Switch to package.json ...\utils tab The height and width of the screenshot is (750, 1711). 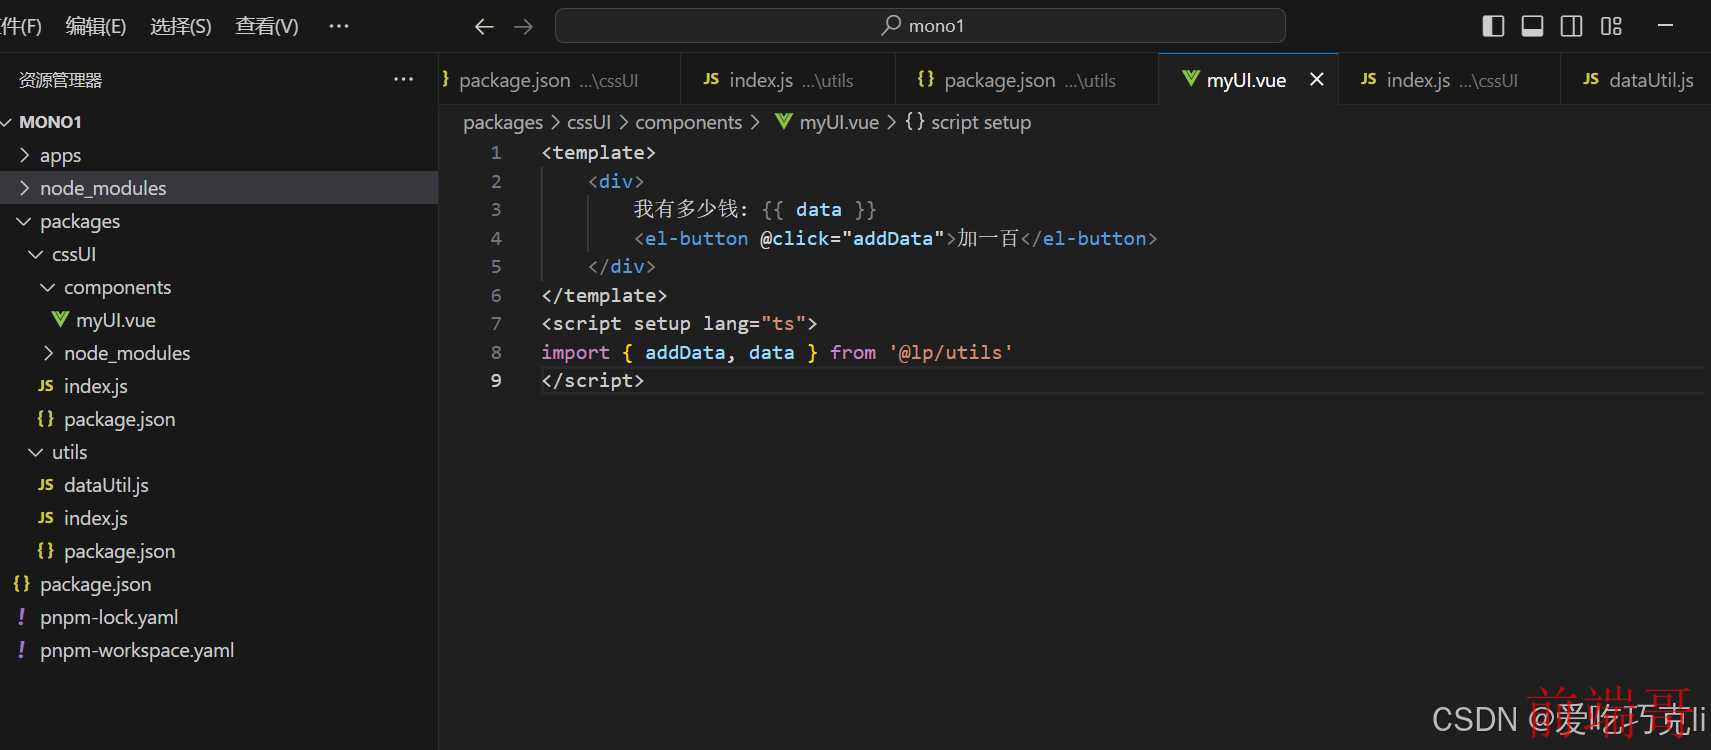[x=1027, y=80]
